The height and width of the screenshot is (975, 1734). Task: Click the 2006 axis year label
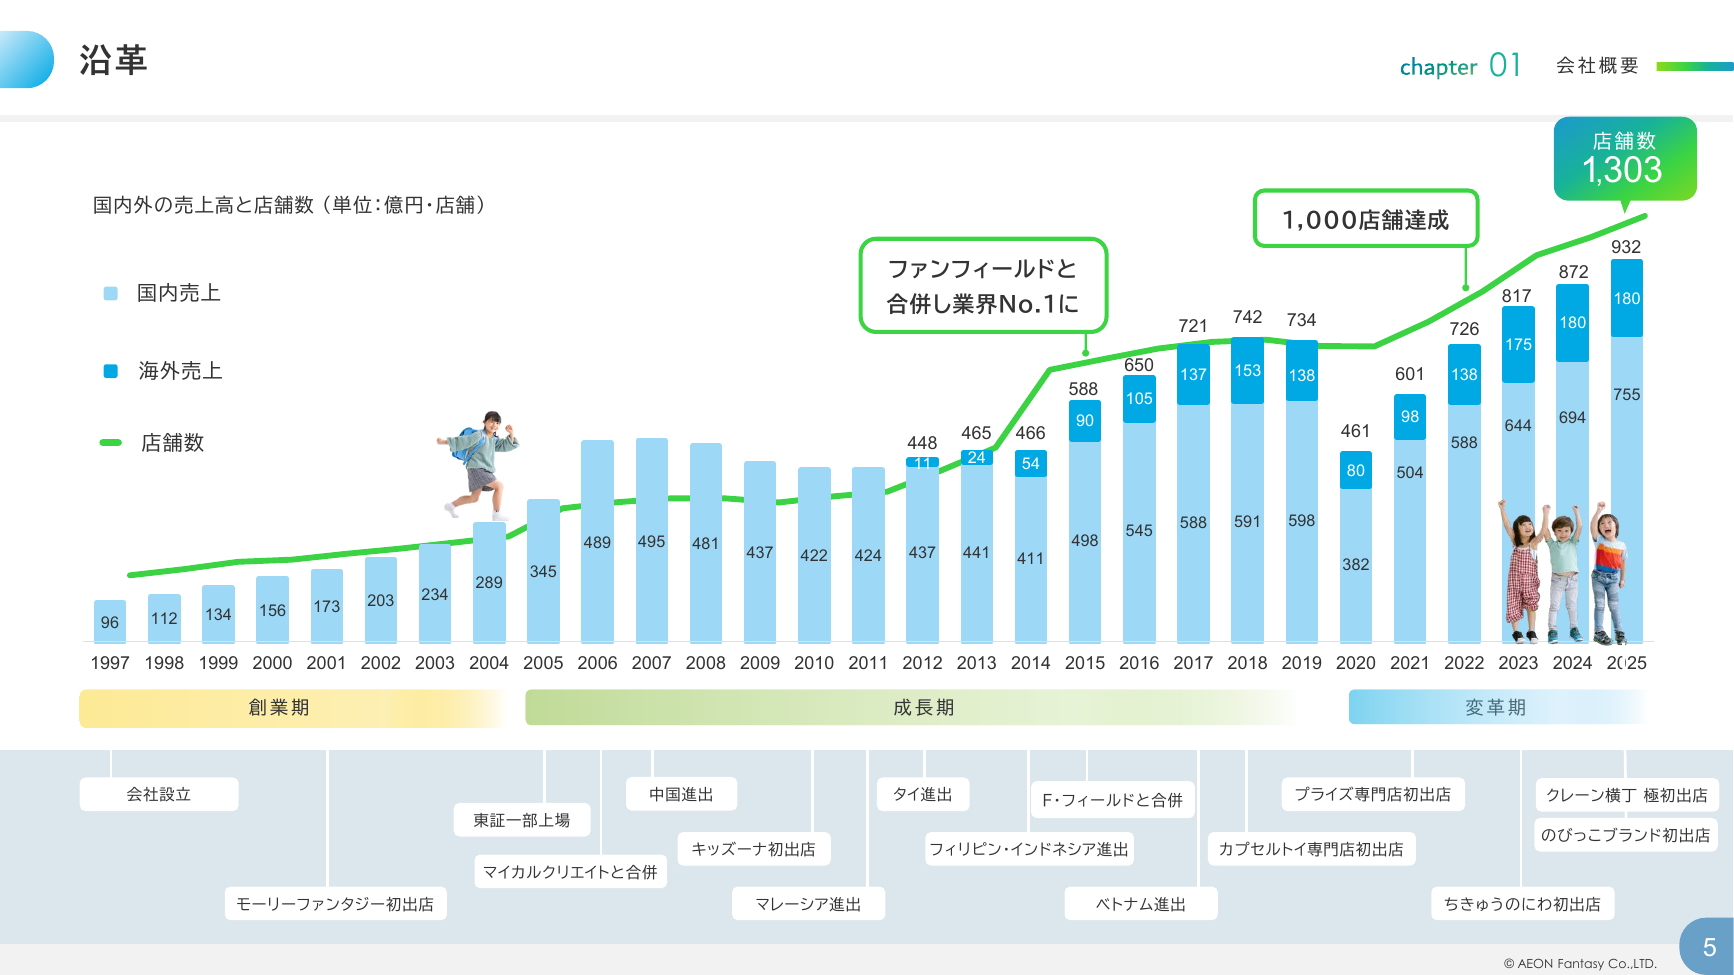tap(597, 663)
